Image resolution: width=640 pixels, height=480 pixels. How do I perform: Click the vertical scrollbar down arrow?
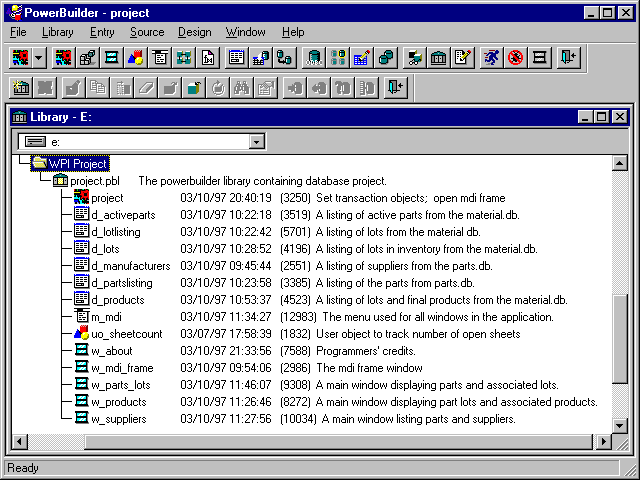[620, 426]
